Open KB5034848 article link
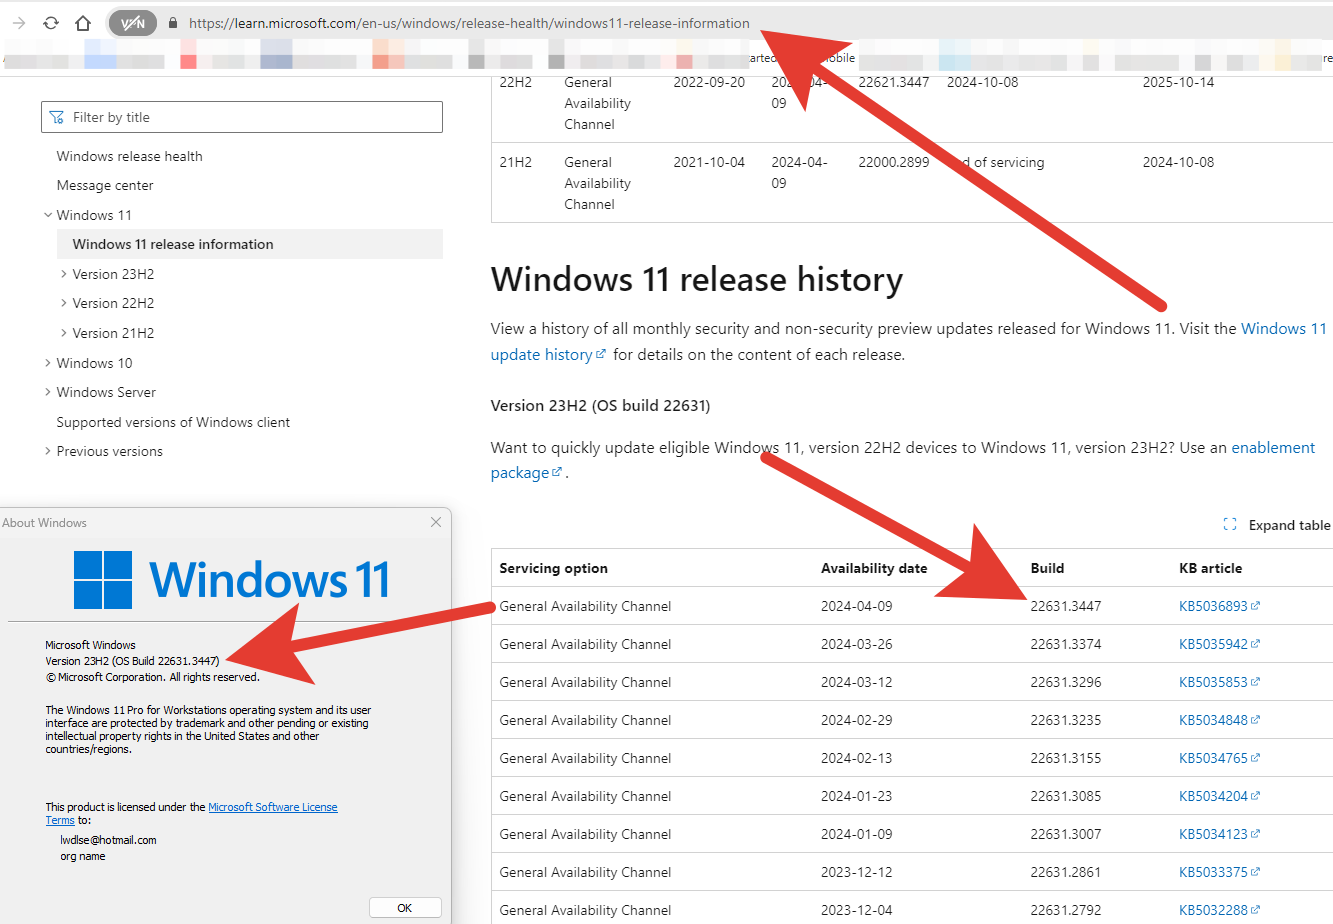1333x924 pixels. click(x=1219, y=720)
